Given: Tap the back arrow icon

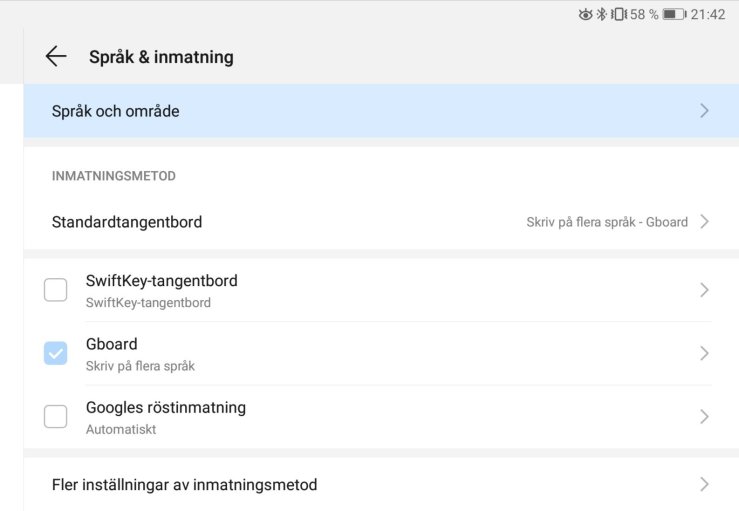Looking at the screenshot, I should coord(56,57).
